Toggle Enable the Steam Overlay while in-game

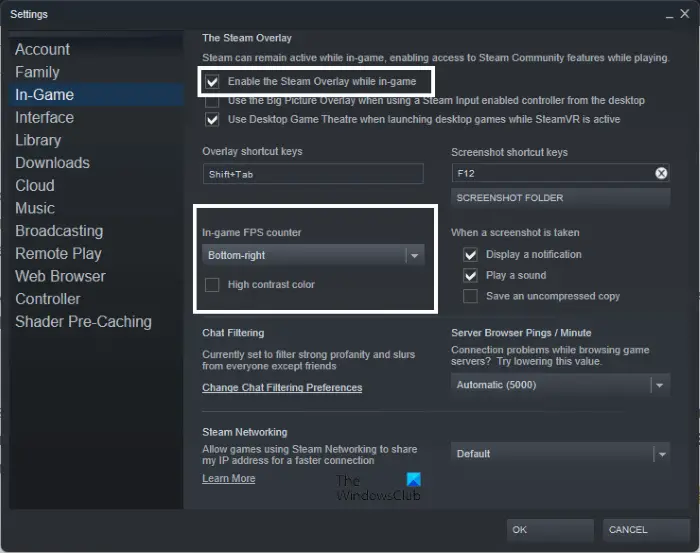coord(212,82)
